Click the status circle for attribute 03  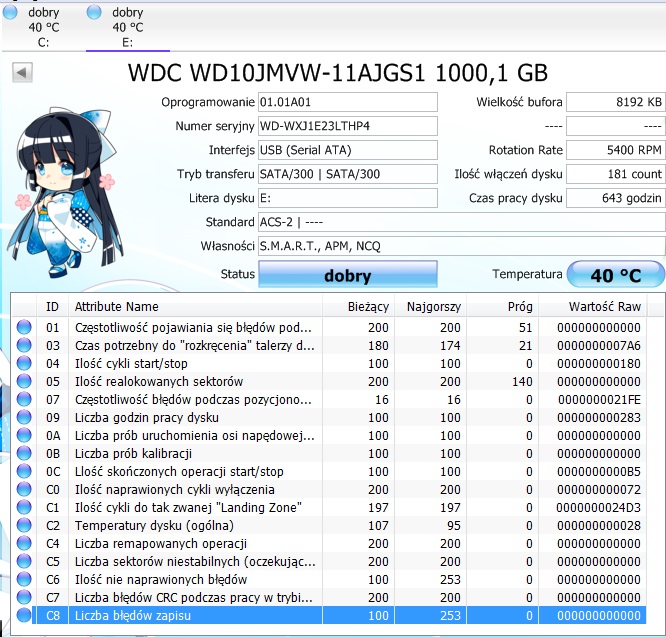24,345
